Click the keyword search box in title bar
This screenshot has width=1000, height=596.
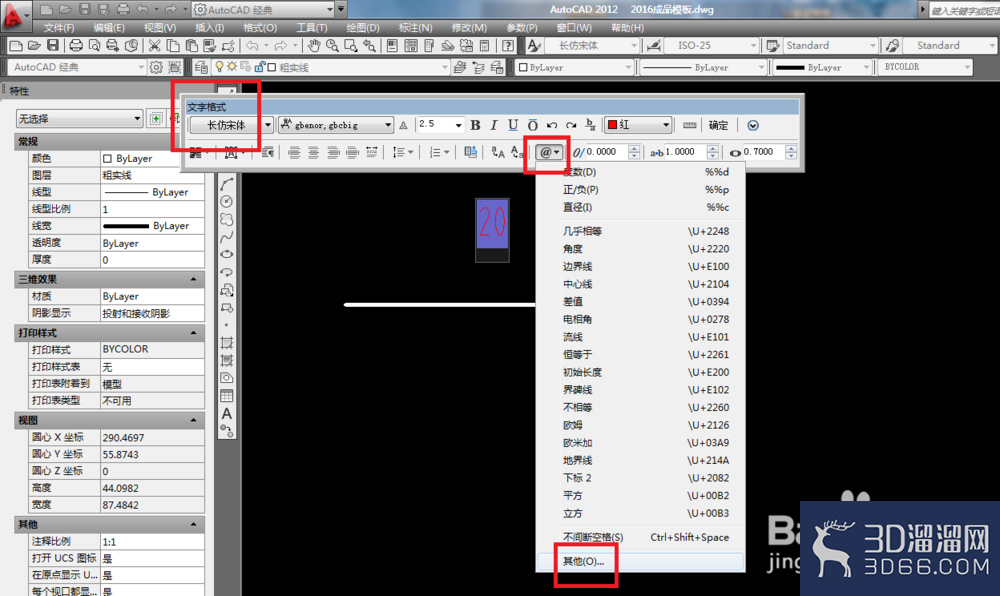coord(964,10)
